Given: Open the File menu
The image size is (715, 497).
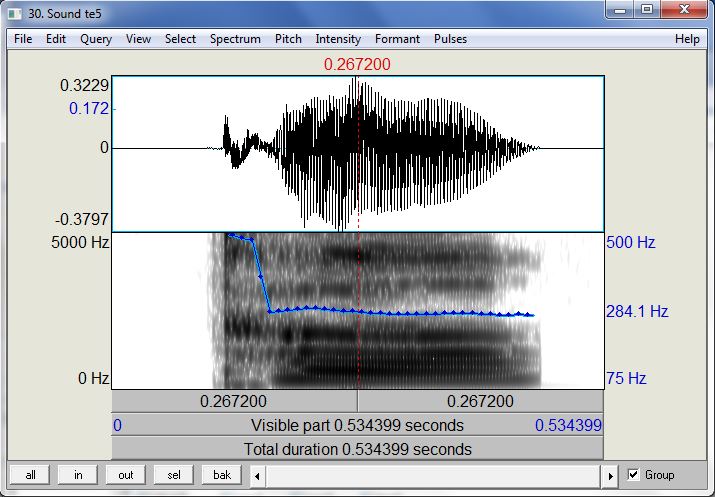Looking at the screenshot, I should (x=23, y=39).
